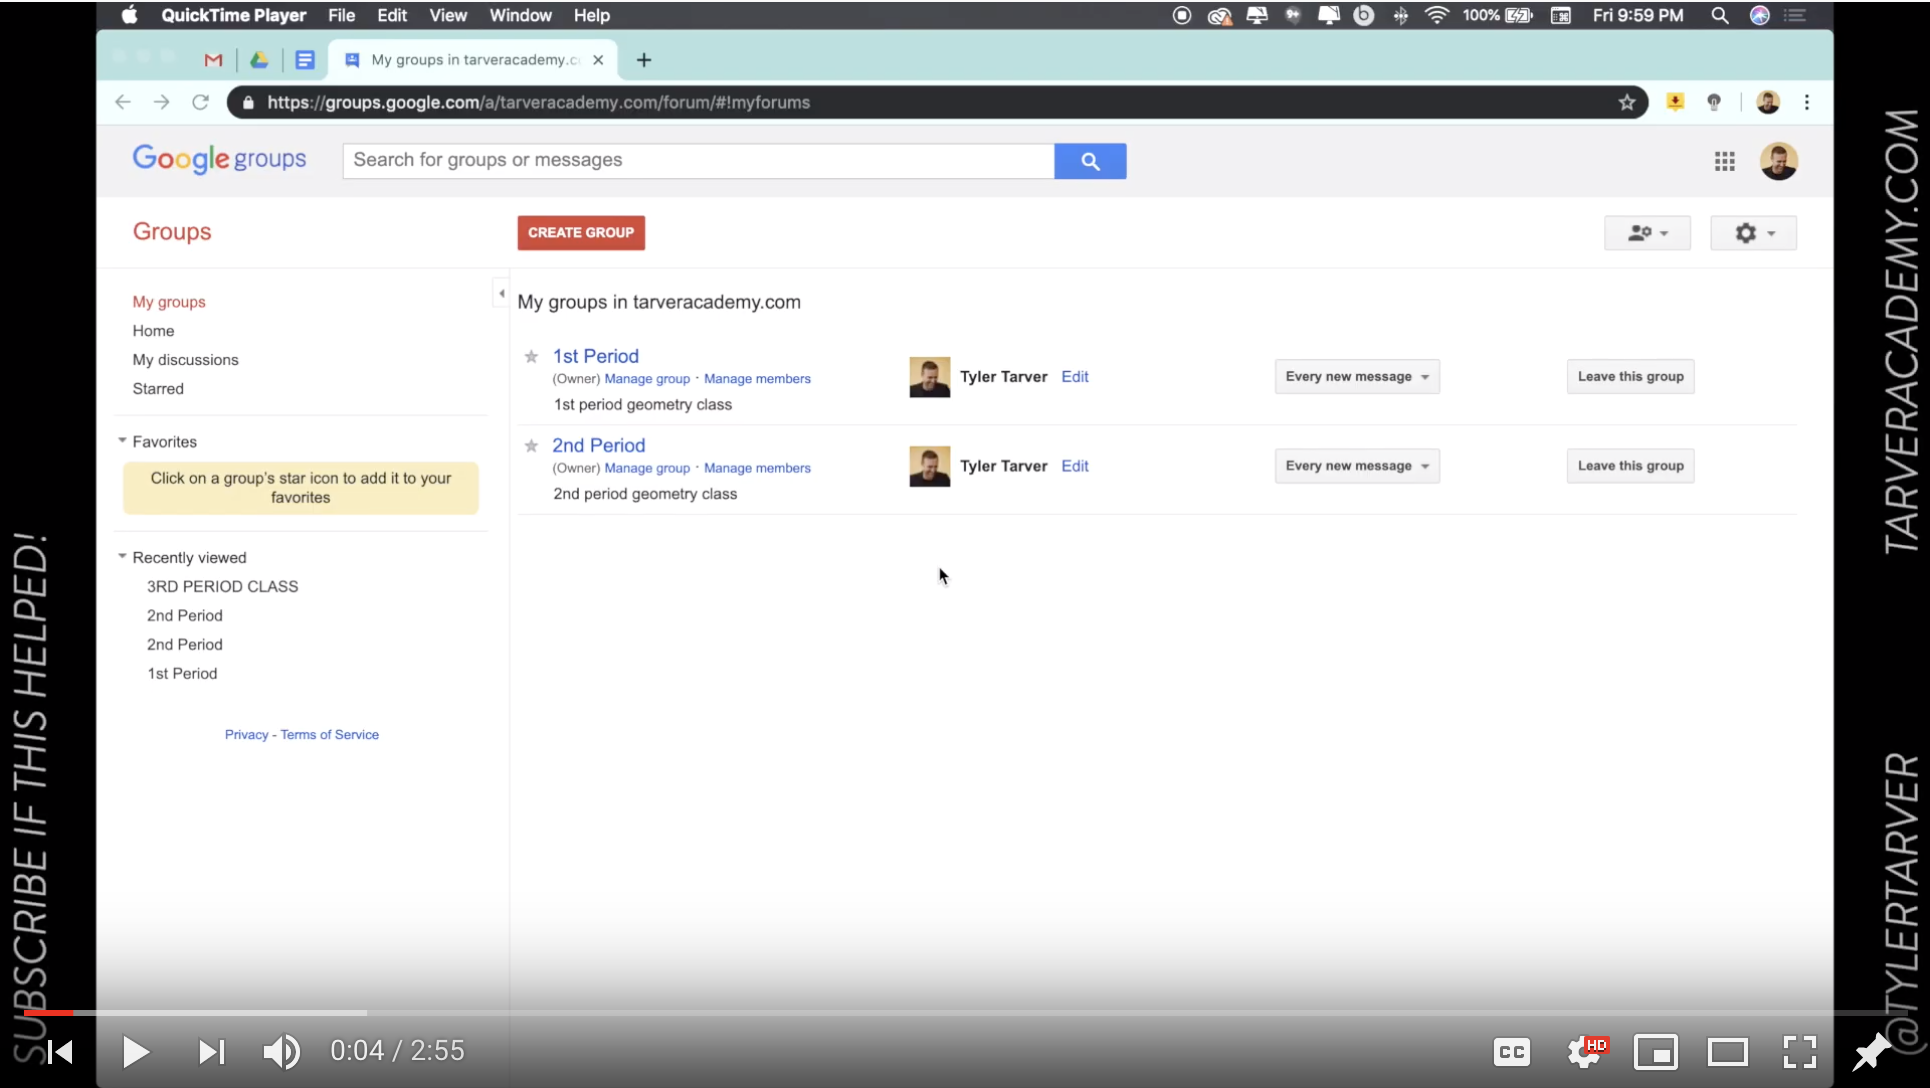This screenshot has height=1088, width=1930.
Task: Open the Google apps grid
Action: [1724, 161]
